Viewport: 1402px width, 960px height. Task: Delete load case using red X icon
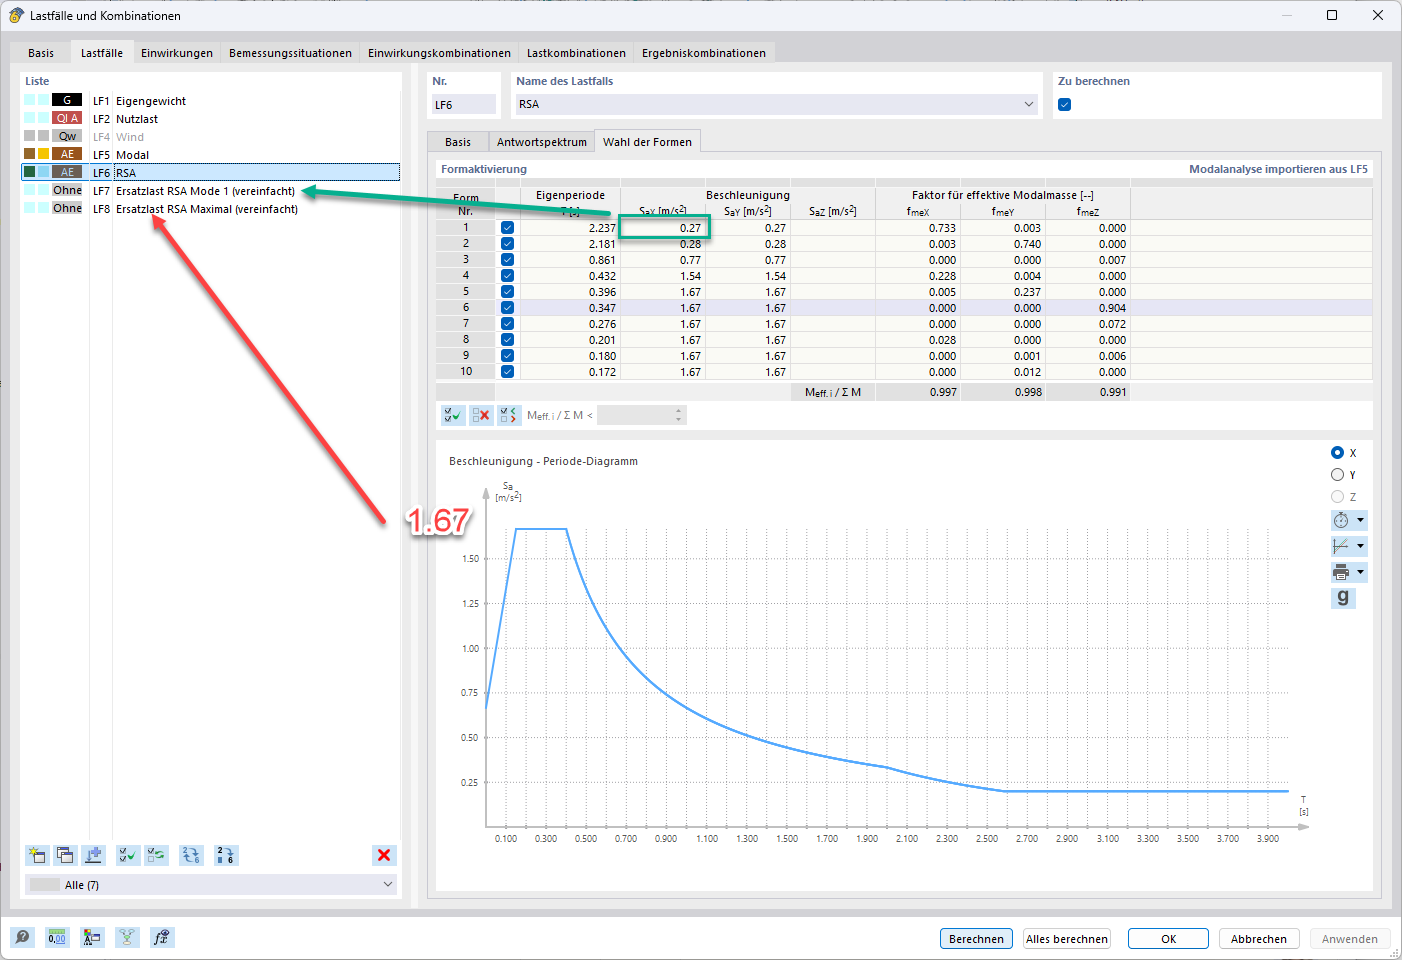(x=384, y=855)
